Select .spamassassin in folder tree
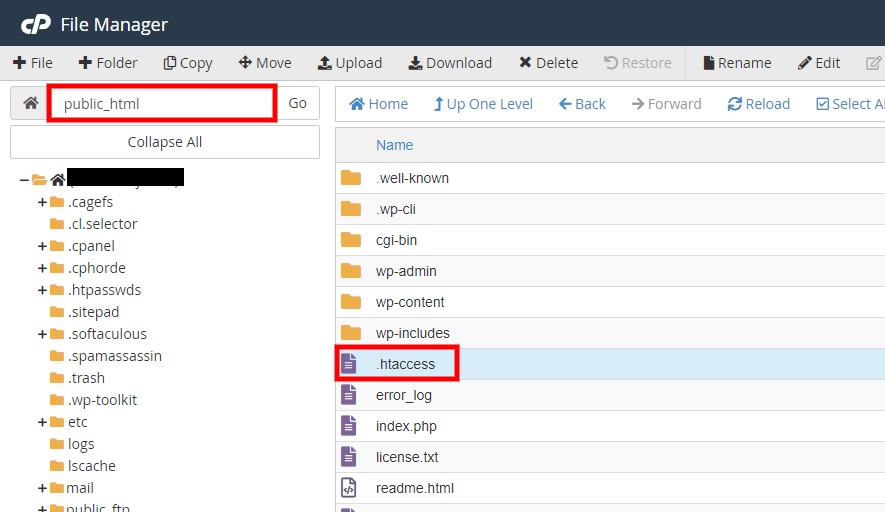Viewport: 885px width, 512px height. tap(115, 356)
